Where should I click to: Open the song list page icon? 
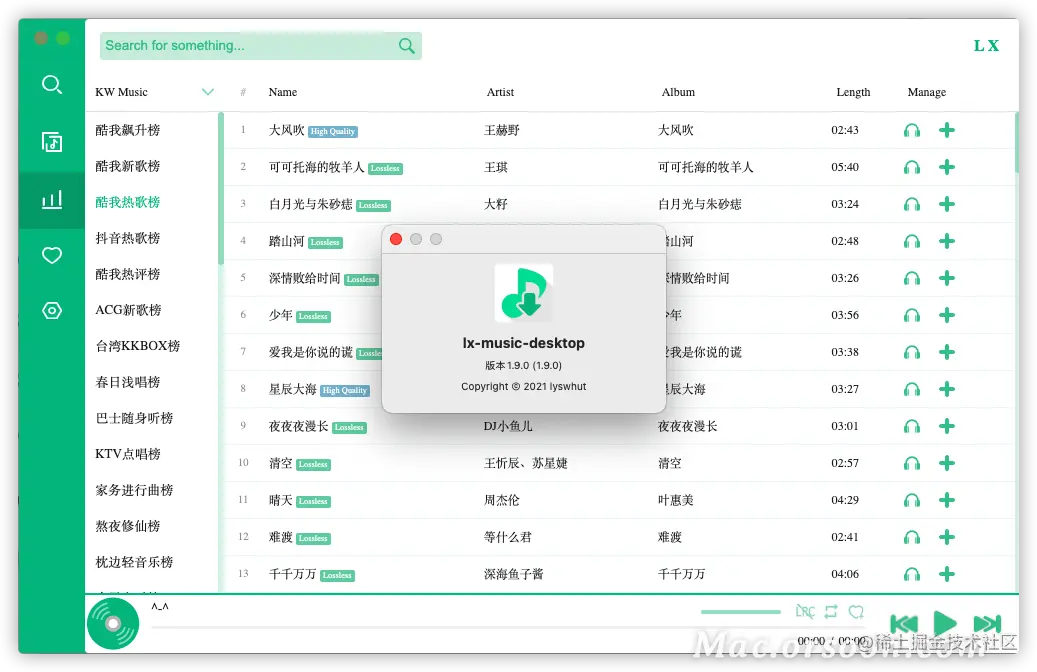tap(52, 142)
